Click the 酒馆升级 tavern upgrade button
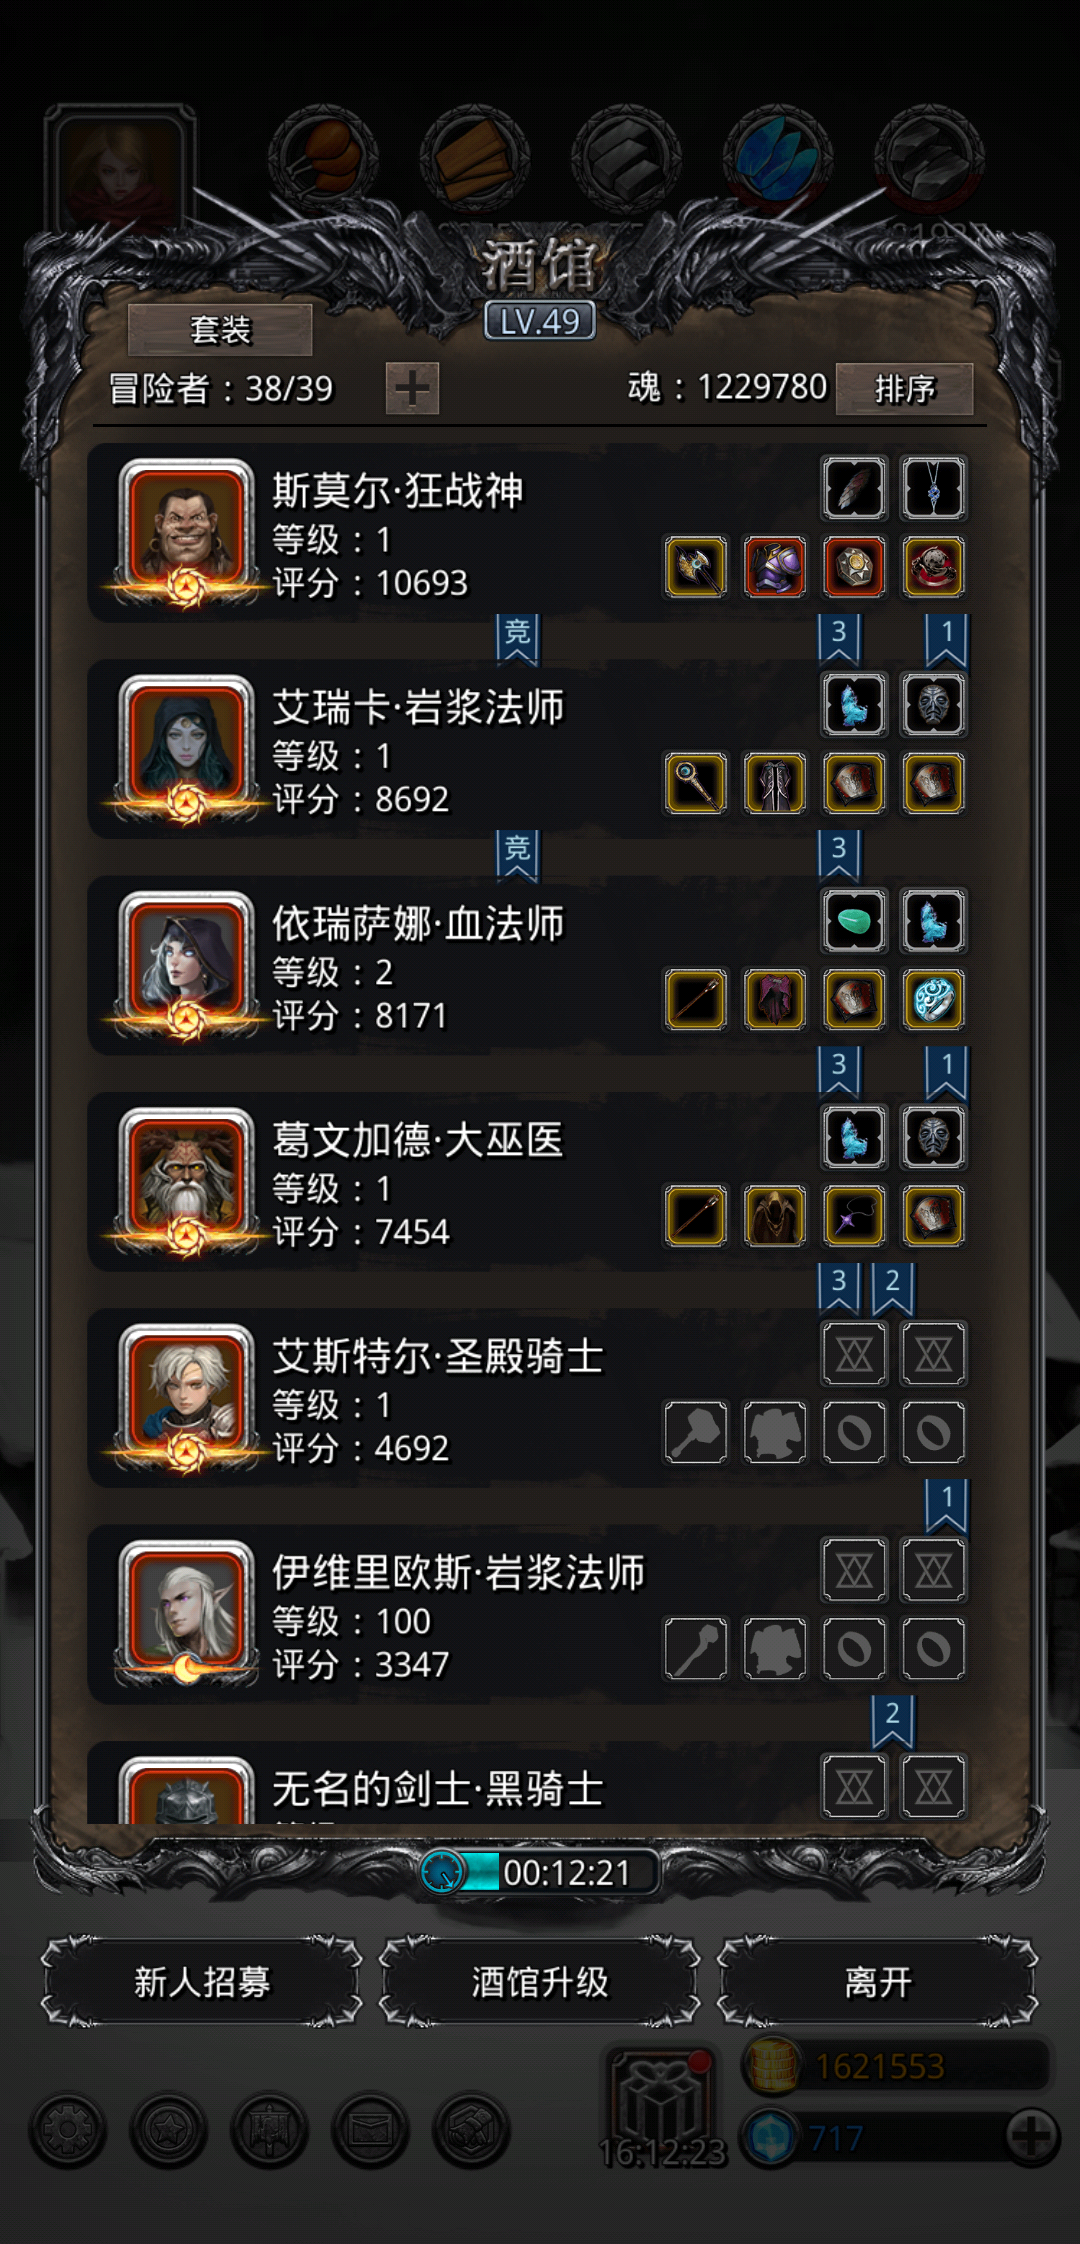1080x2244 pixels. pyautogui.click(x=540, y=1981)
